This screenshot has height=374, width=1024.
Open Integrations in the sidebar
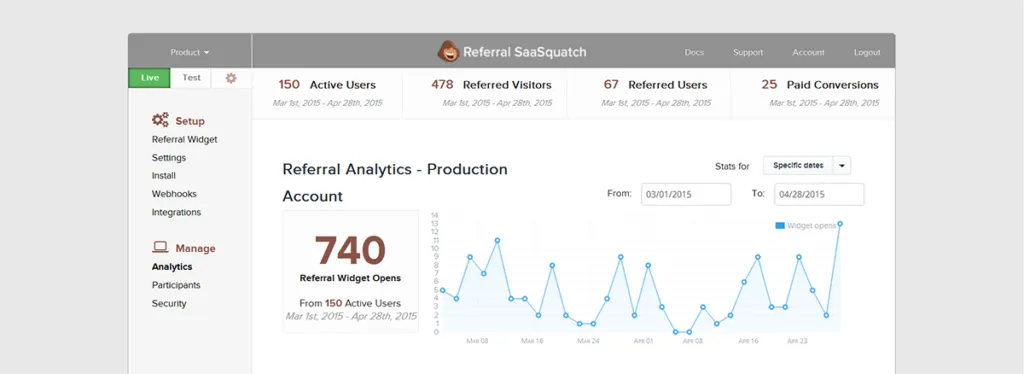click(x=176, y=212)
